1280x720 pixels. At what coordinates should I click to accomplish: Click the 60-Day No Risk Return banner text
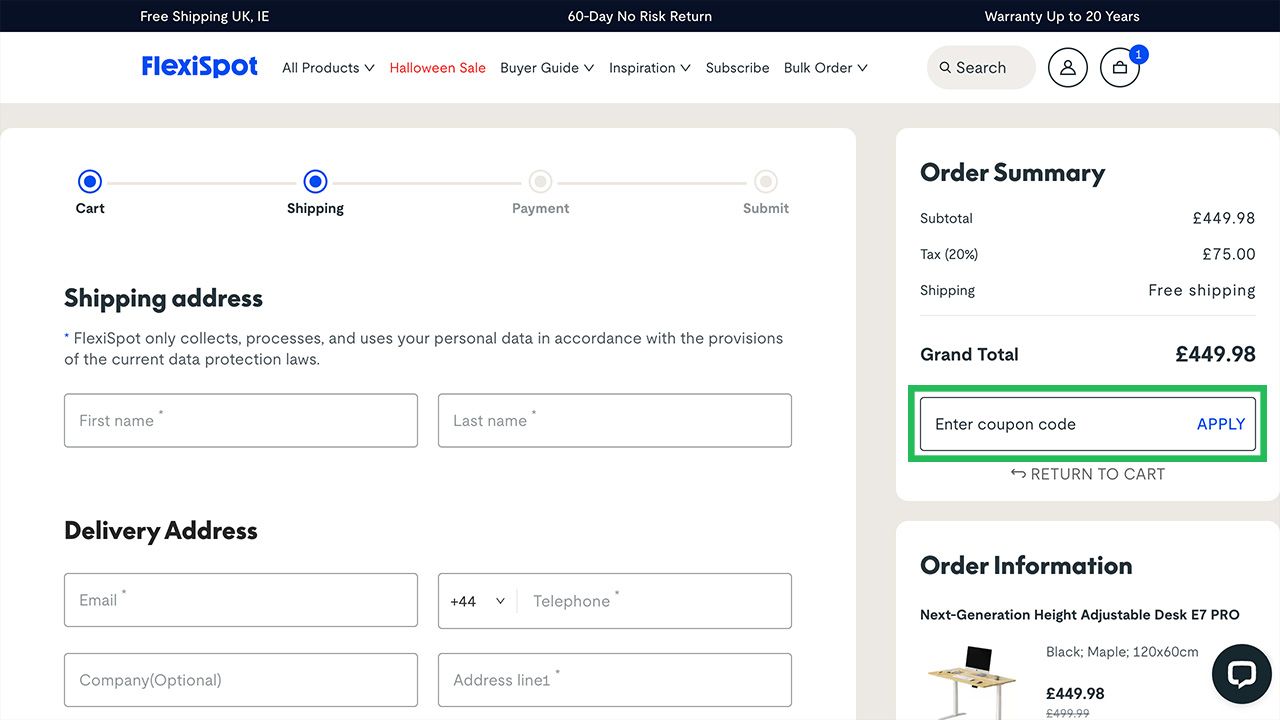tap(640, 16)
